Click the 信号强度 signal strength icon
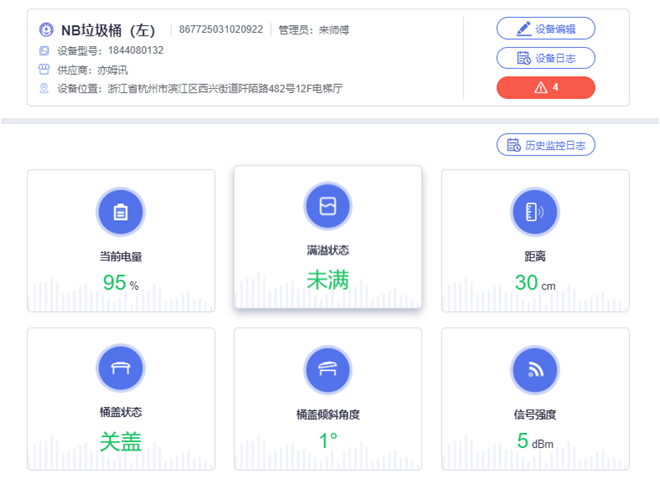Viewport: 660px width, 485px height. tap(535, 369)
